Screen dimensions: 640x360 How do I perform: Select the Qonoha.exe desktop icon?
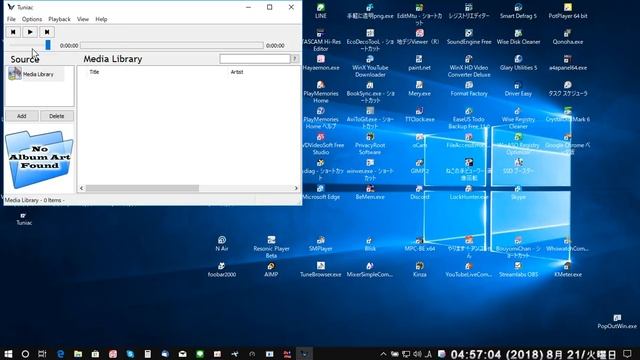click(x=568, y=37)
